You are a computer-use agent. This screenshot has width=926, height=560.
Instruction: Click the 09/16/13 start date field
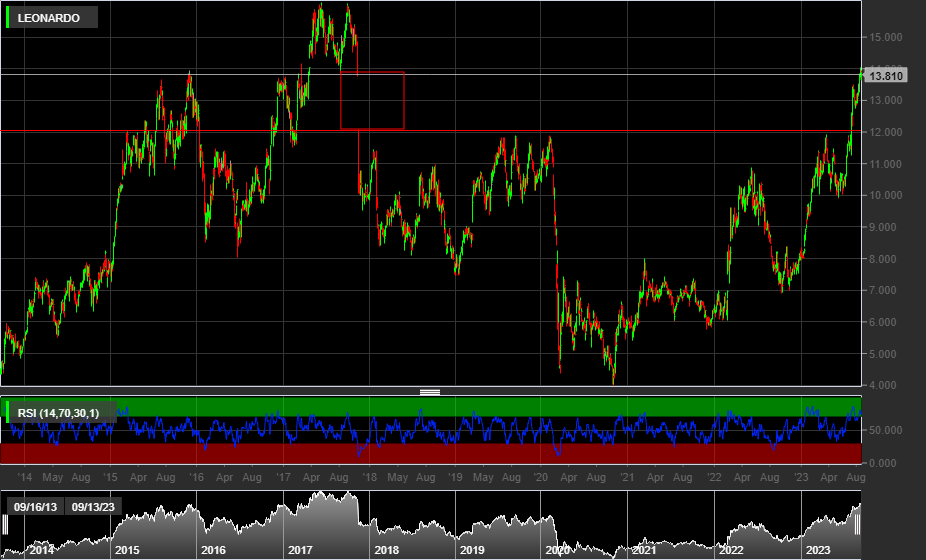(33, 507)
